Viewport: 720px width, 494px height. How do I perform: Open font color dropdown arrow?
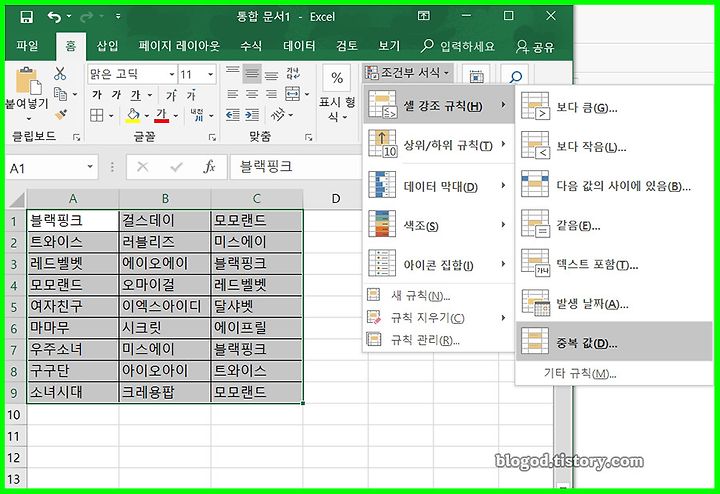click(x=175, y=116)
